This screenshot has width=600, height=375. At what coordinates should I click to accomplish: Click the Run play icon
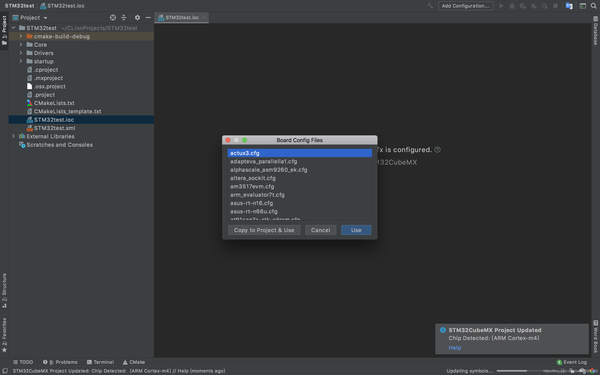coord(501,6)
